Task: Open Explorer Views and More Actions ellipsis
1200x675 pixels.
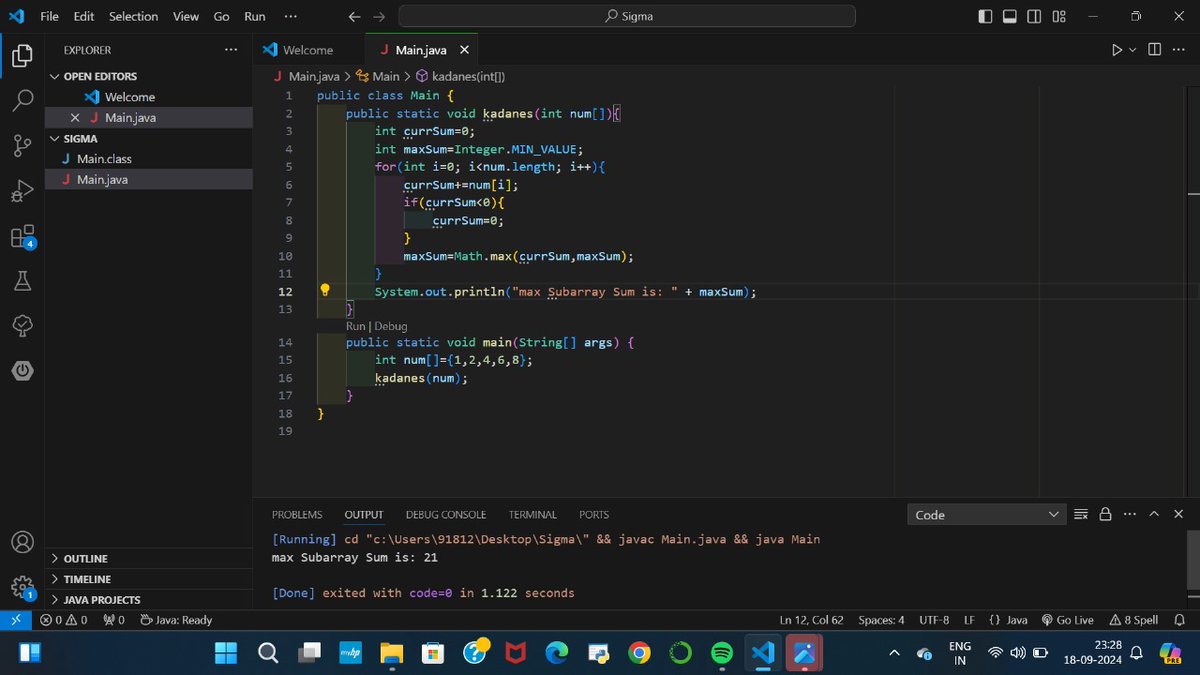Action: [231, 50]
